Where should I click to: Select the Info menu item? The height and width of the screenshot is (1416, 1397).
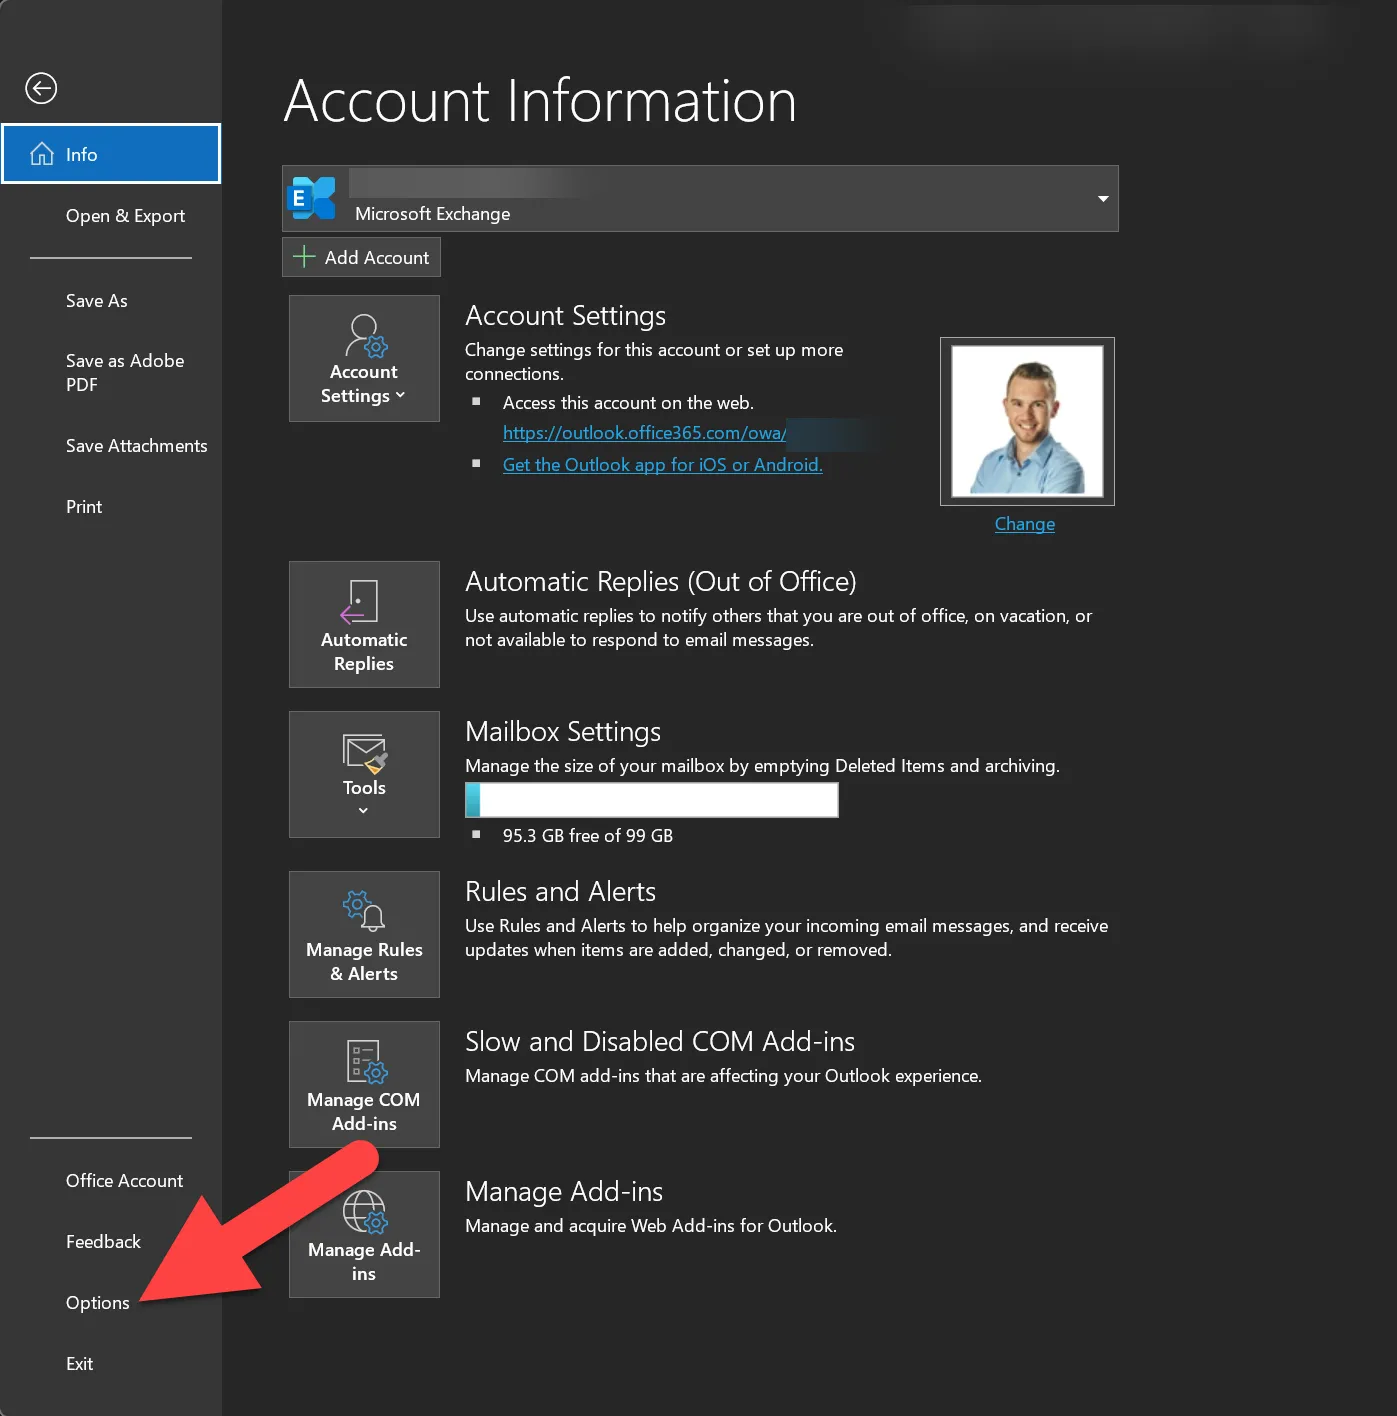pyautogui.click(x=111, y=154)
